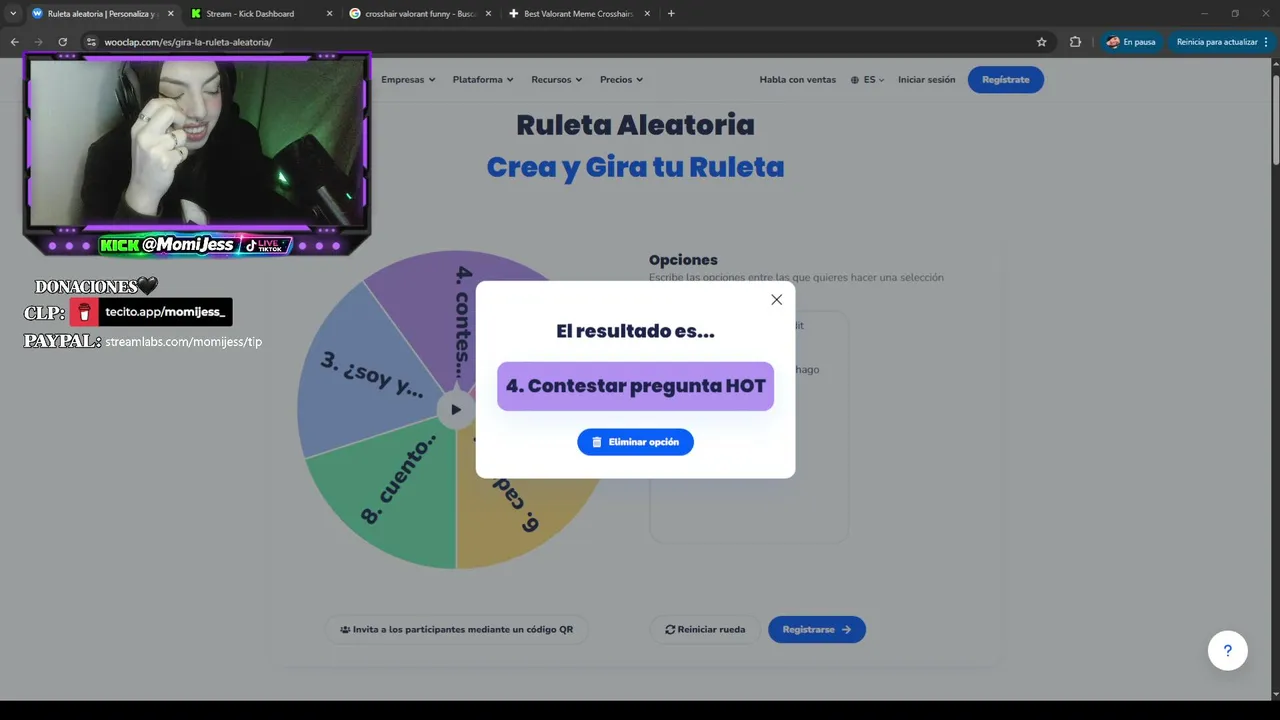Open Invita a los participantes QR option
1280x720 pixels.
click(x=457, y=630)
